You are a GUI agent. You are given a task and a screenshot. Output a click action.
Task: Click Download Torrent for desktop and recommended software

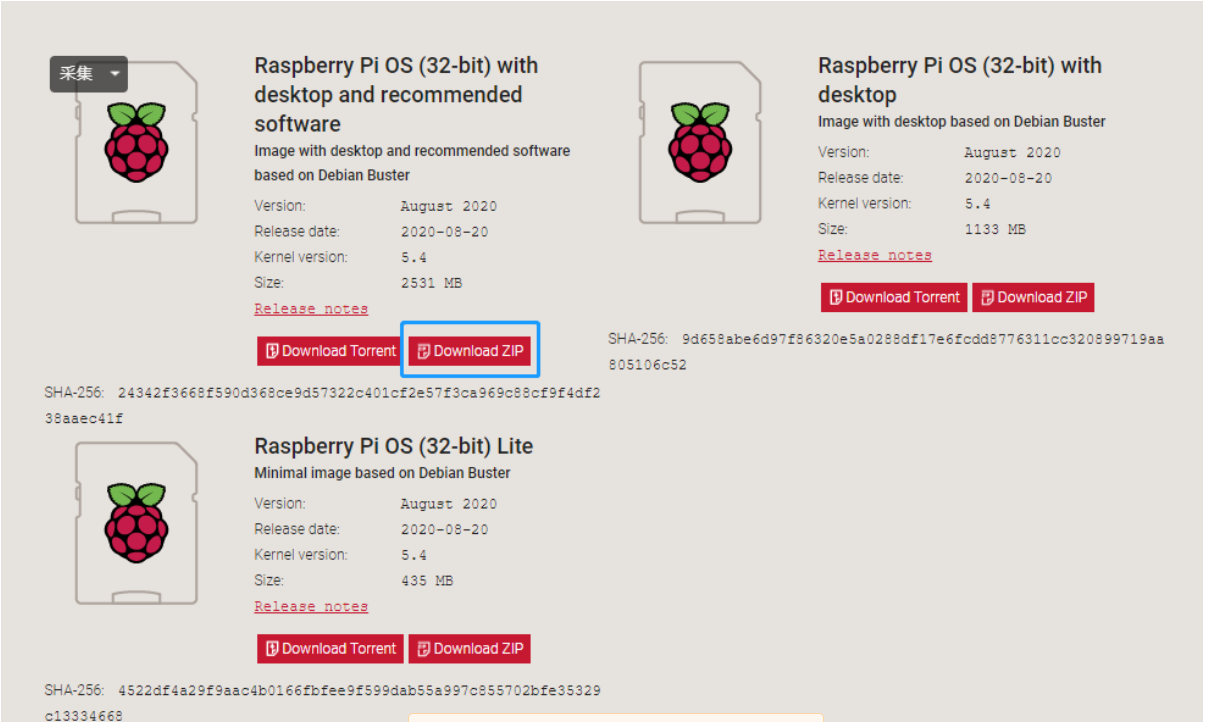[330, 351]
